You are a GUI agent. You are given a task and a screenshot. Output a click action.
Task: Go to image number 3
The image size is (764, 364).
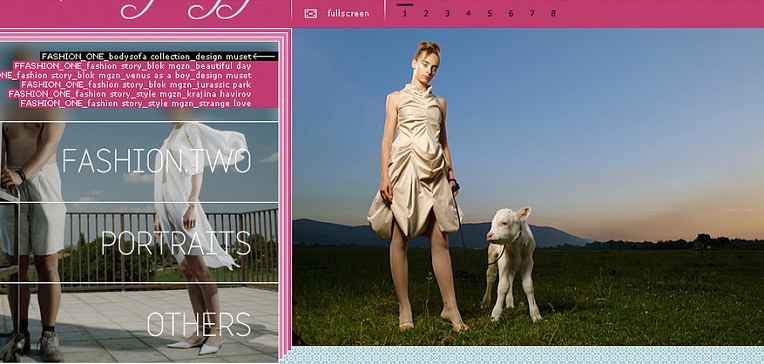coord(447,14)
